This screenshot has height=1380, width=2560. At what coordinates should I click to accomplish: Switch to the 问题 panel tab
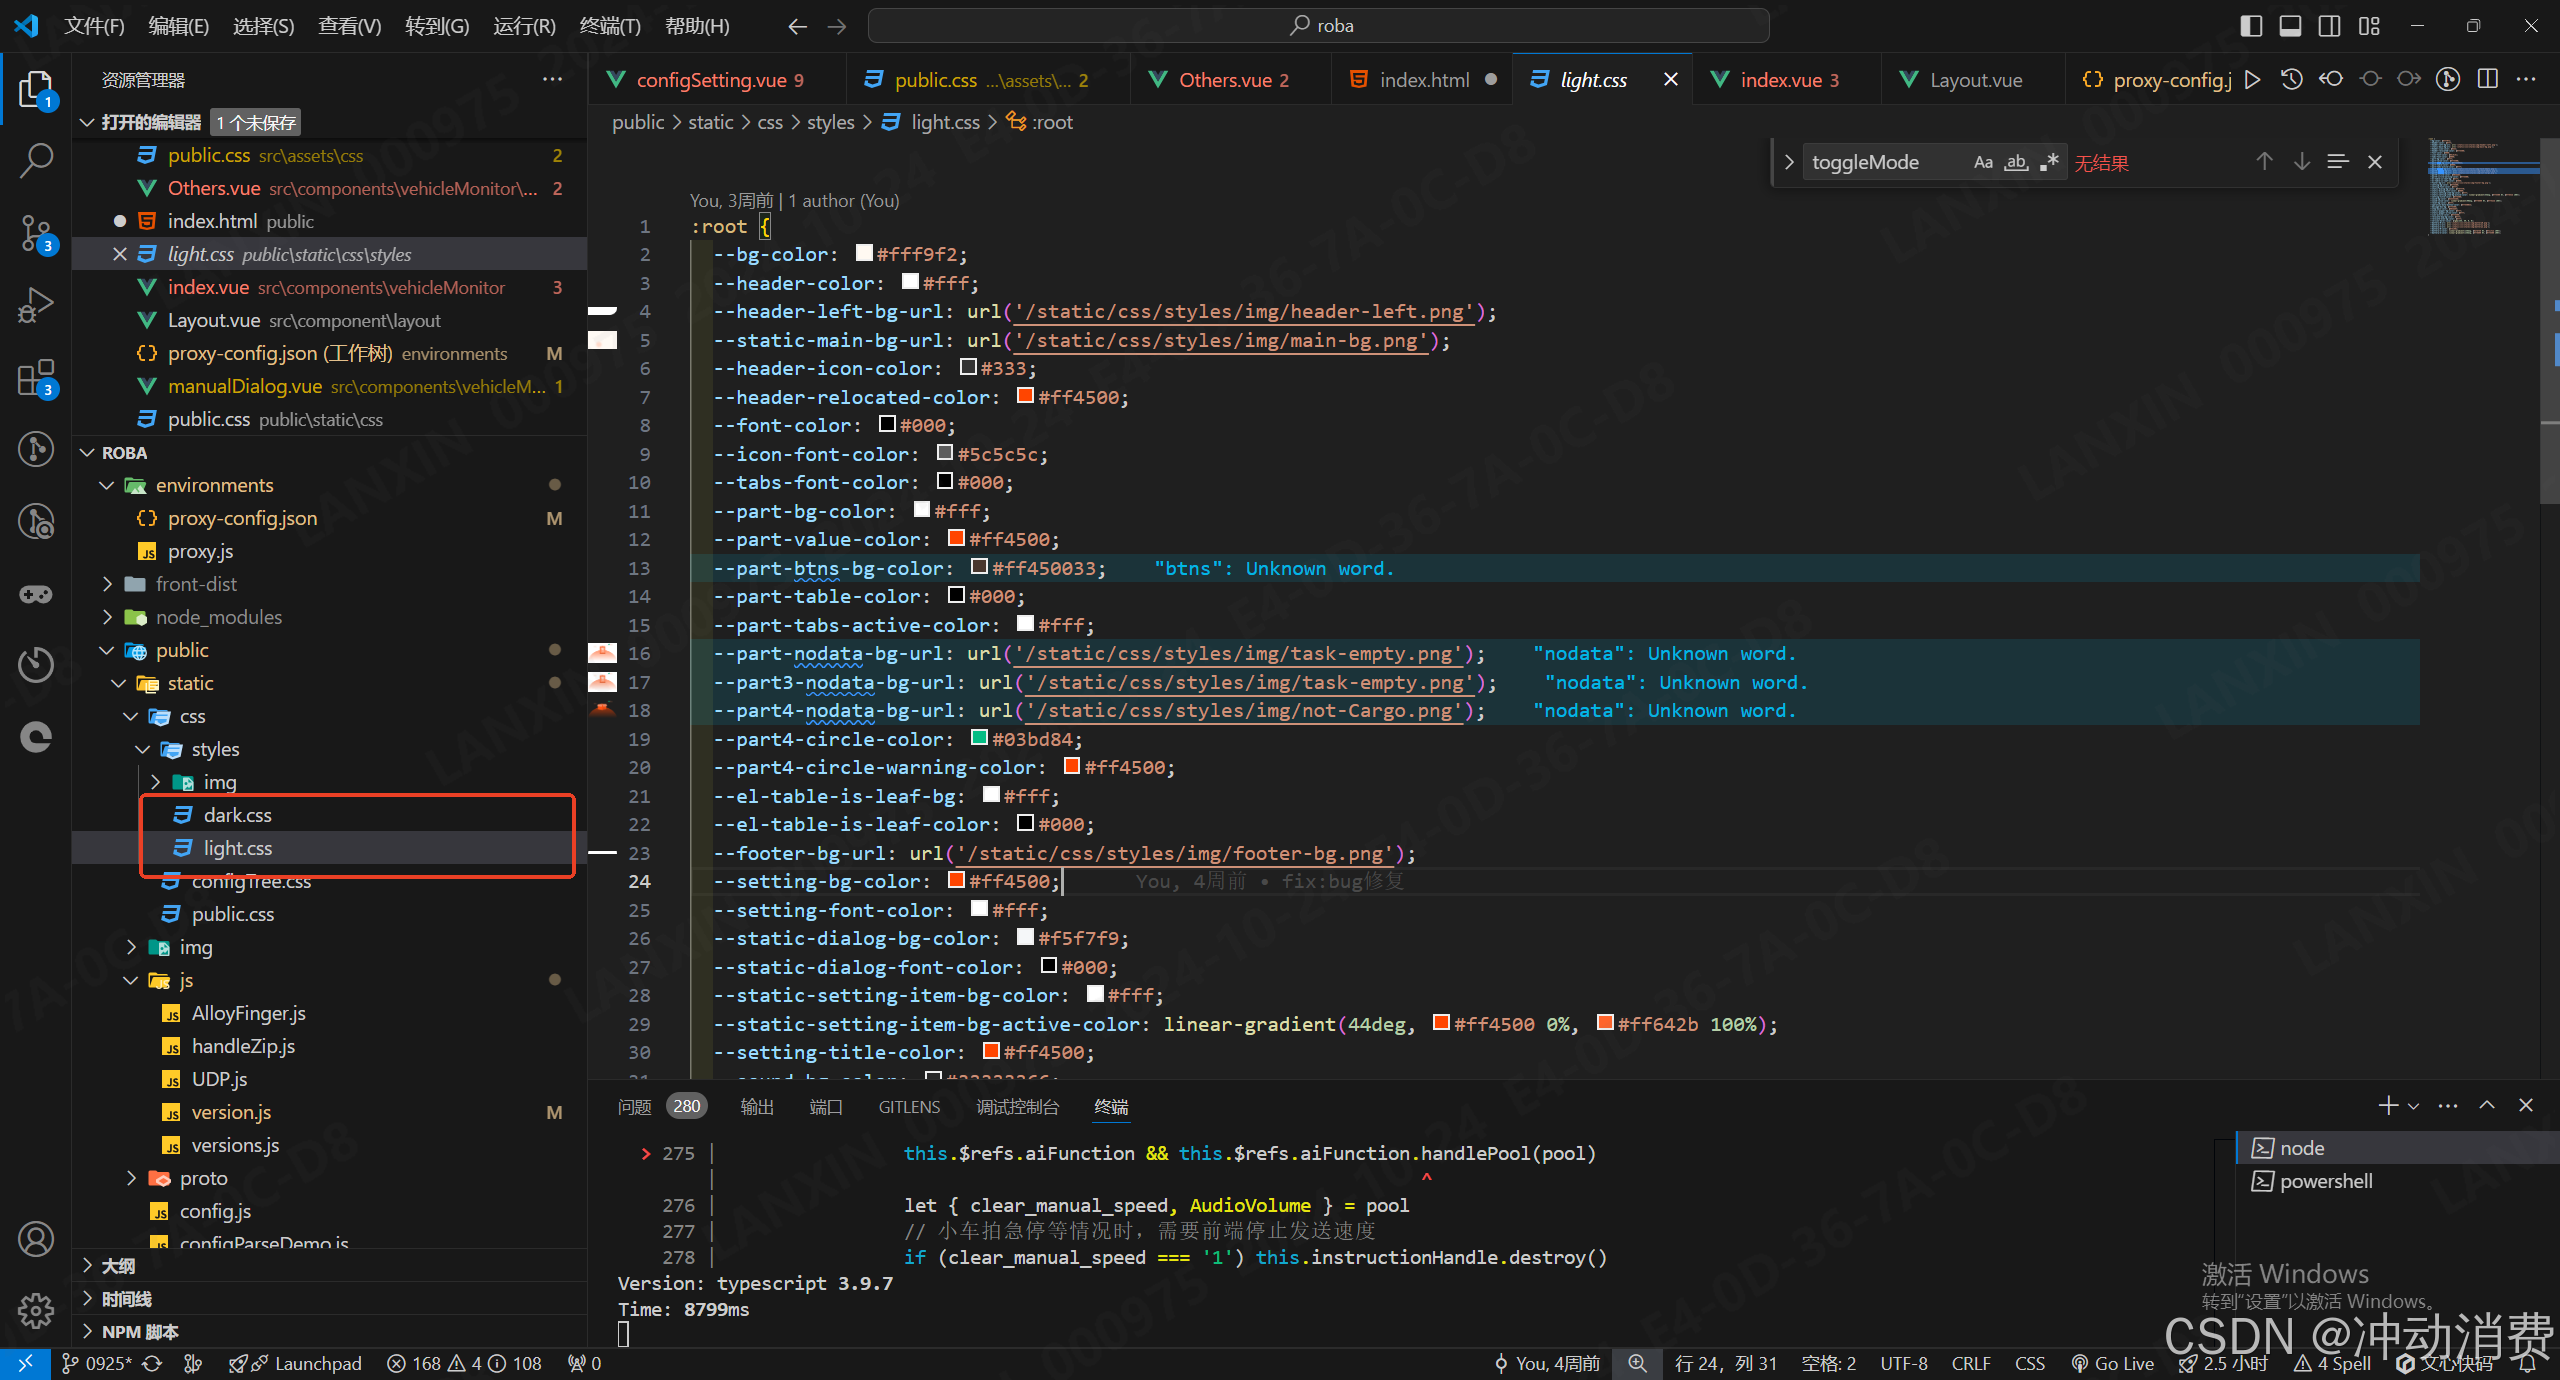pos(634,1107)
